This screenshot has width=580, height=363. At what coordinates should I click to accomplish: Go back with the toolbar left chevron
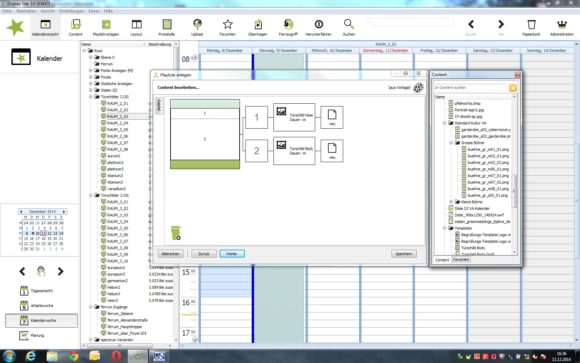[x=471, y=25]
